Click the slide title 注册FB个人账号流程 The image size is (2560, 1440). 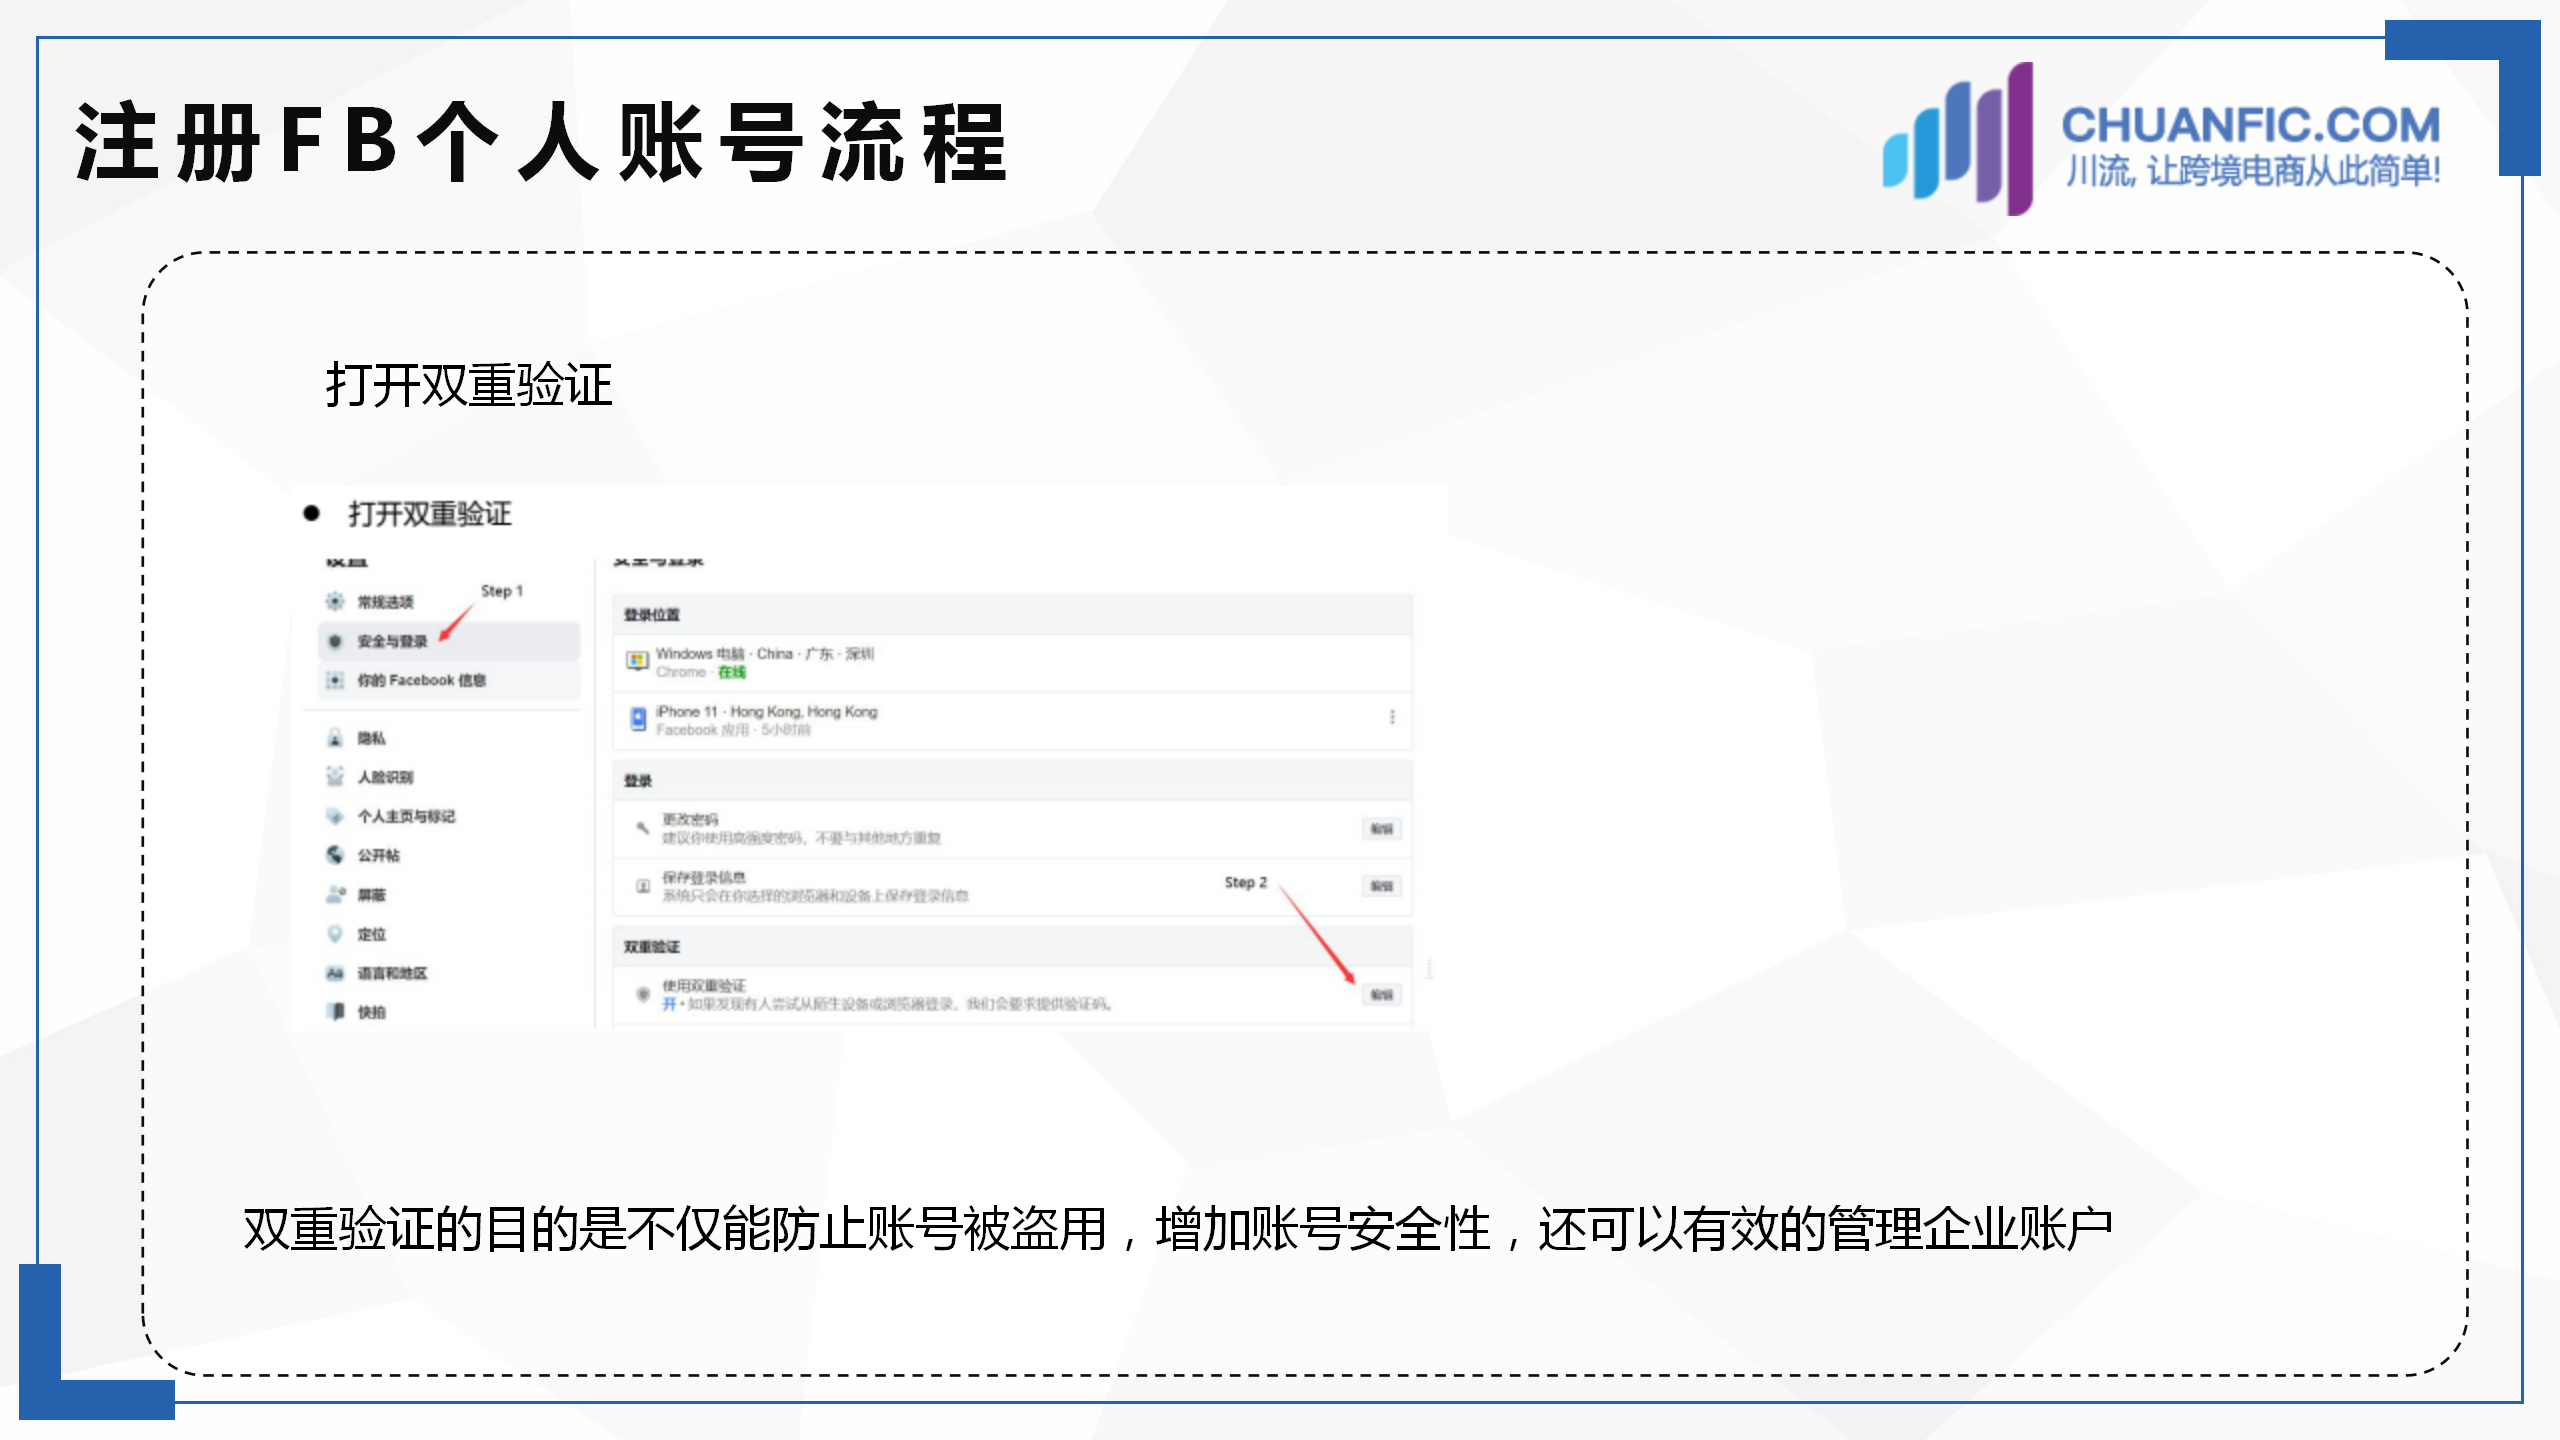tap(541, 142)
